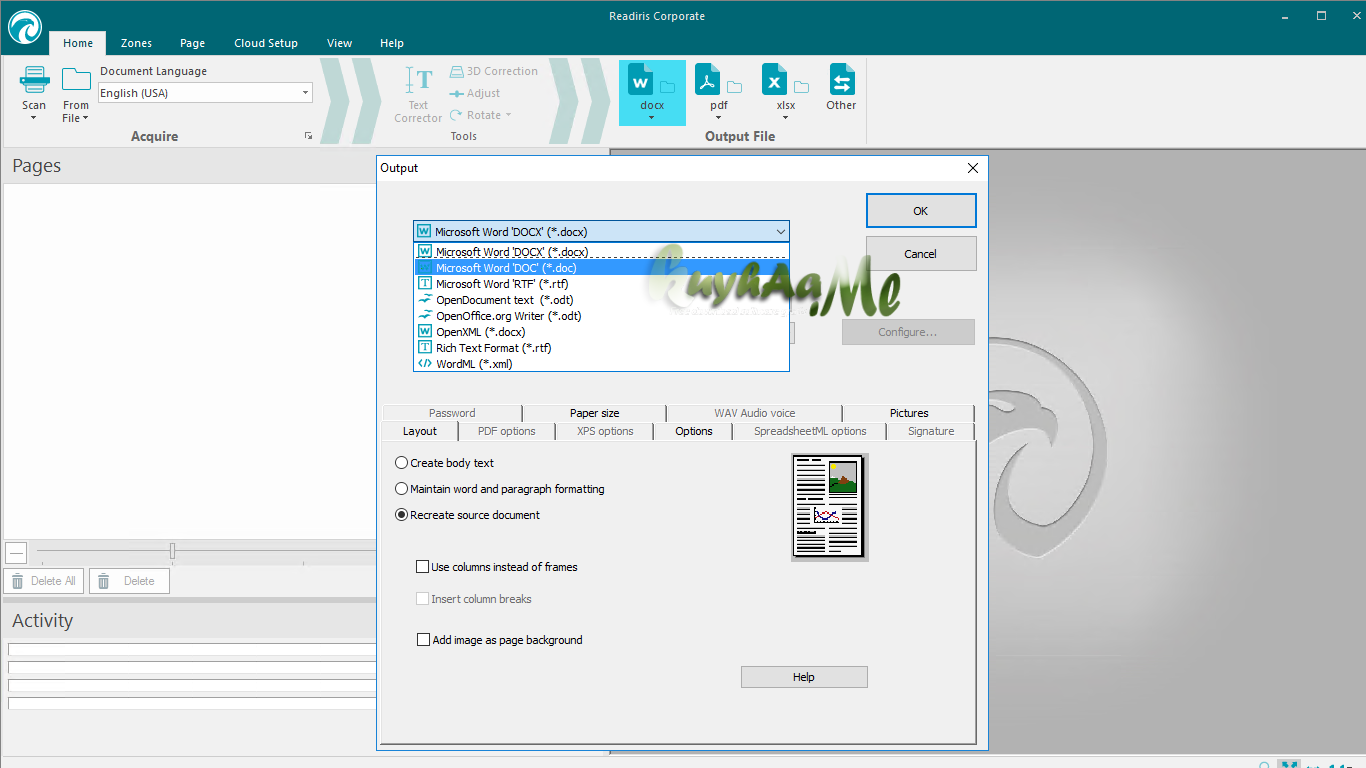
Task: Click the Delete page button
Action: (x=129, y=581)
